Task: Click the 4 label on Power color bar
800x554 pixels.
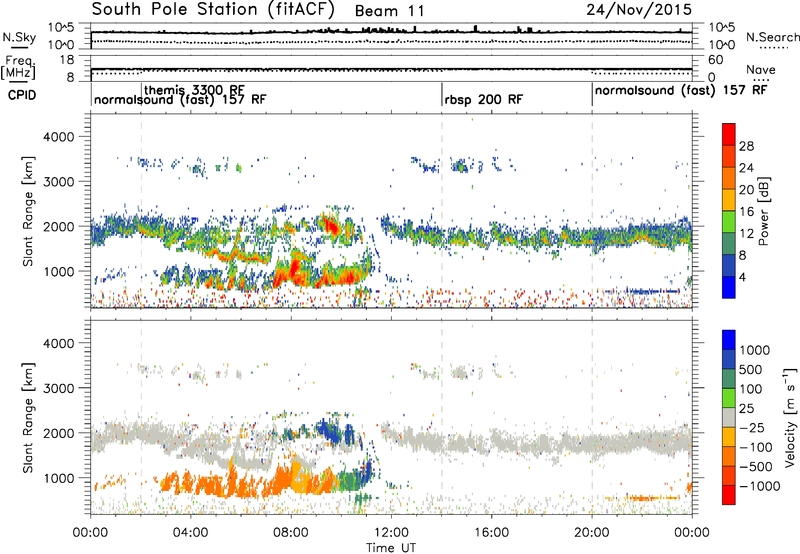Action: (x=744, y=277)
